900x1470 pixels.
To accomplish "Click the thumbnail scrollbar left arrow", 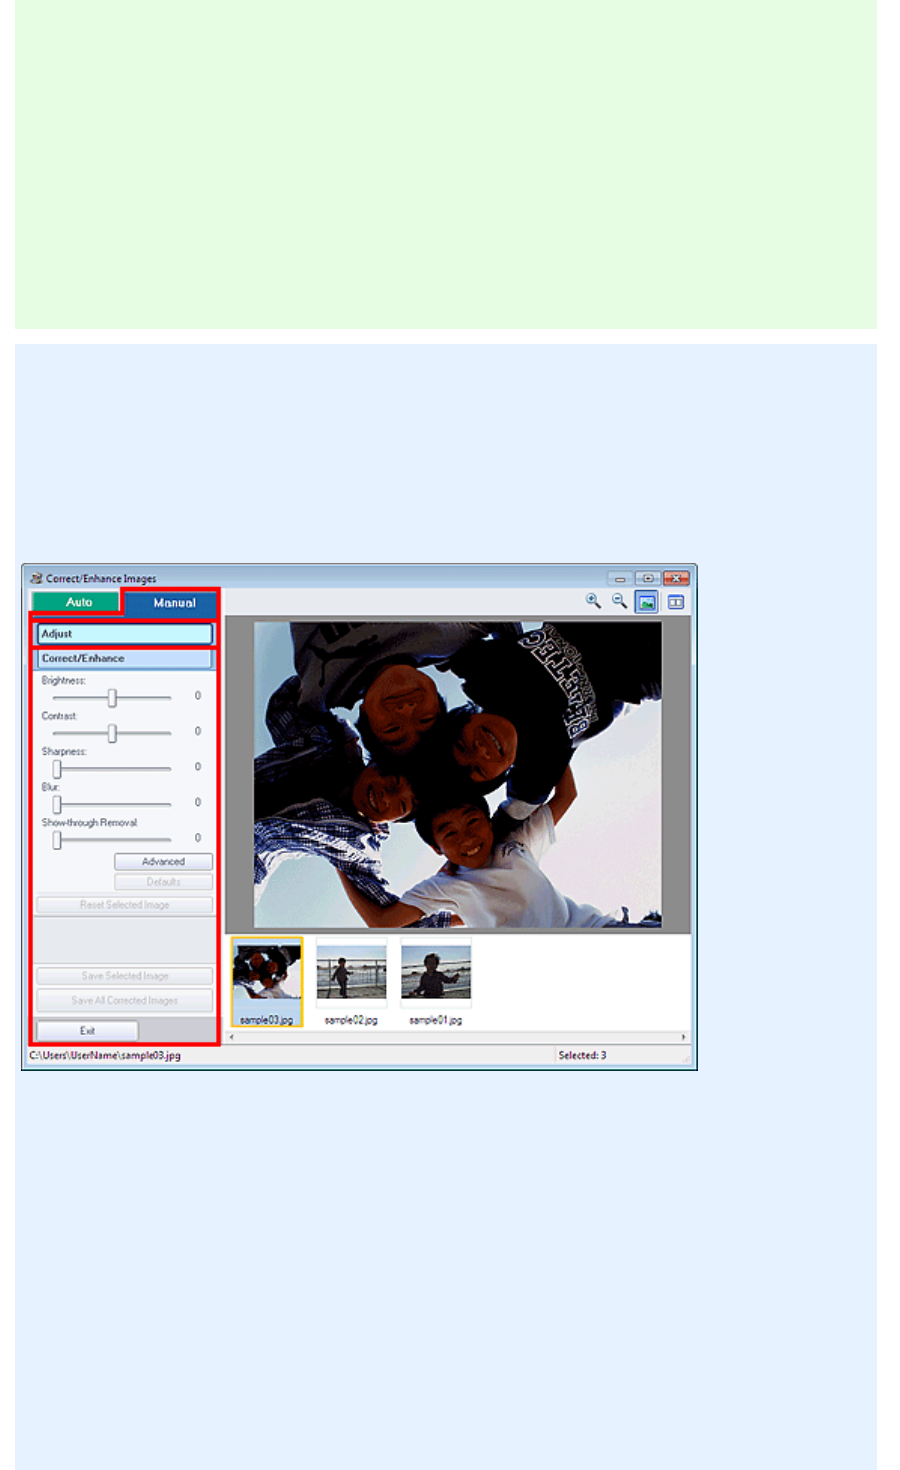I will pos(232,1037).
